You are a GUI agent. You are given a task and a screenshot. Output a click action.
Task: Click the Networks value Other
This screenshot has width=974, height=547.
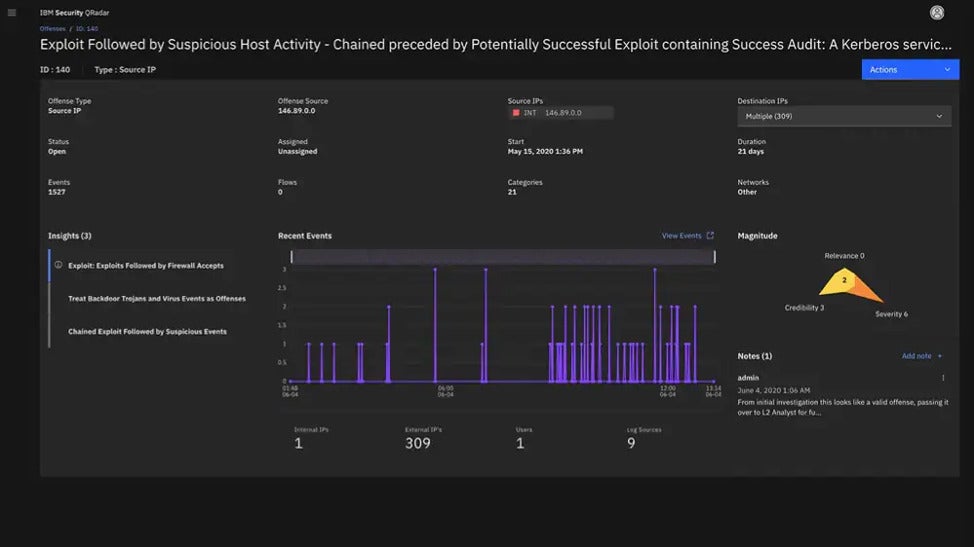(x=747, y=192)
